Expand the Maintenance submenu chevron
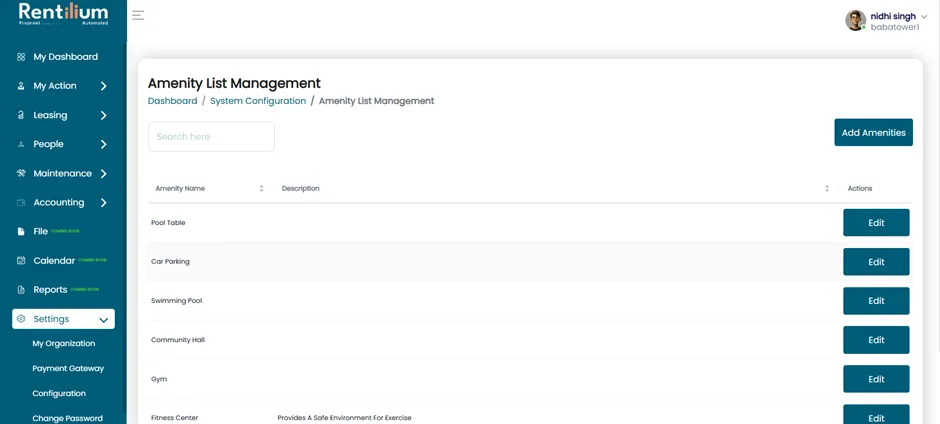 tap(104, 174)
